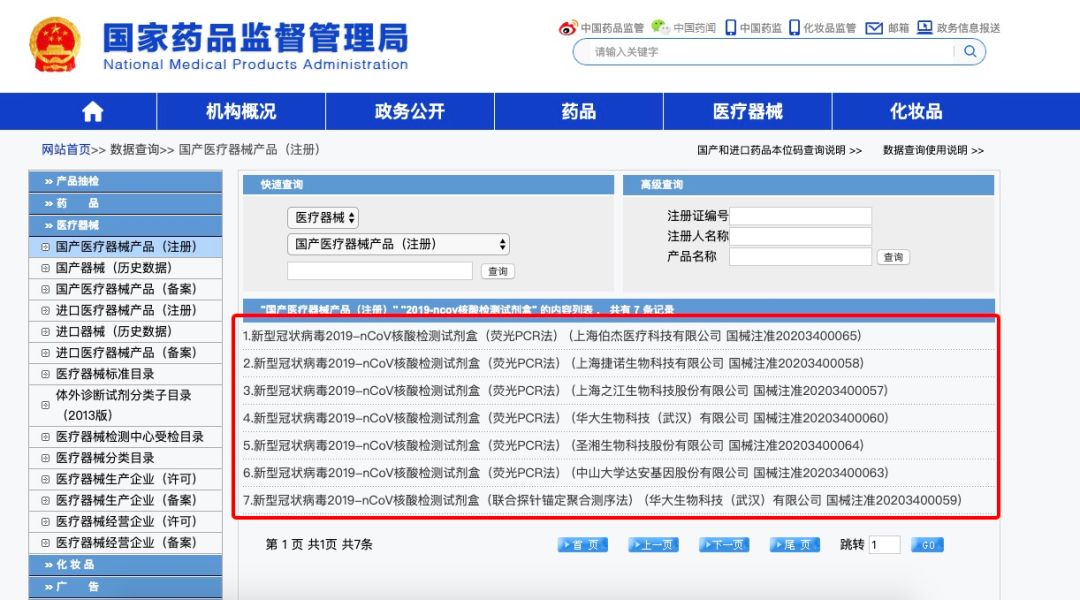The image size is (1080, 600).
Task: Select 医疗器械分类目录 in sidebar
Action: click(x=125, y=458)
